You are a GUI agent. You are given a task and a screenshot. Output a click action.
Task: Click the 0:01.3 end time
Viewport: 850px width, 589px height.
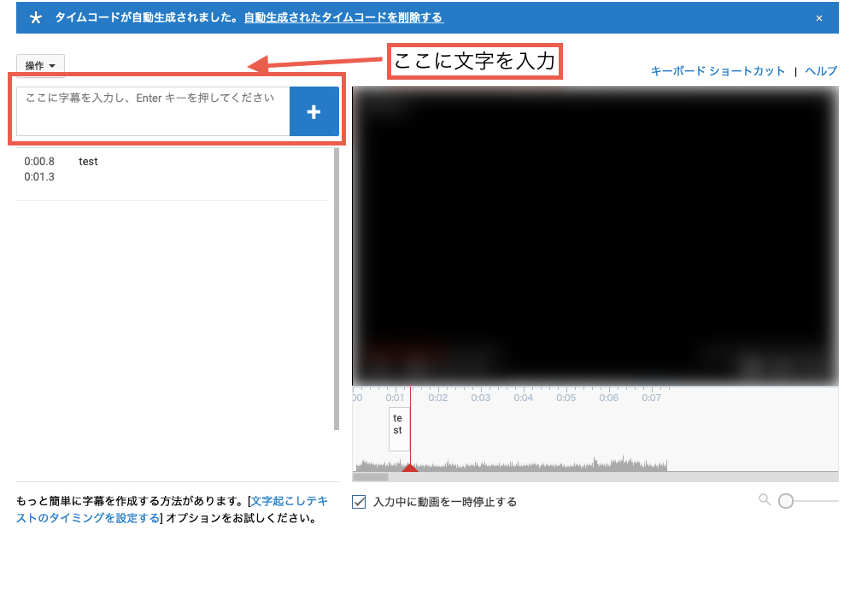coord(40,177)
